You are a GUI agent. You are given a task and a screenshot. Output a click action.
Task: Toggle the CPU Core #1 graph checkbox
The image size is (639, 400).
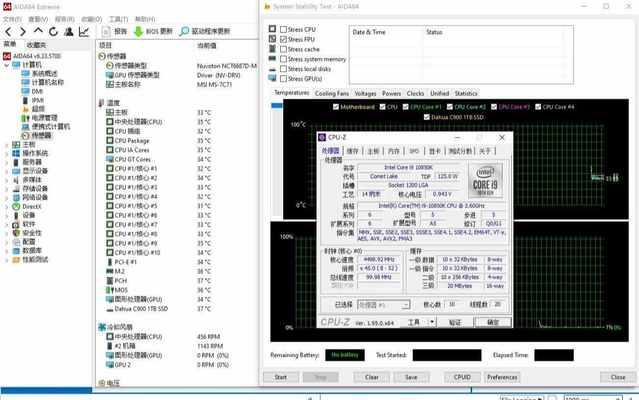tap(405, 107)
